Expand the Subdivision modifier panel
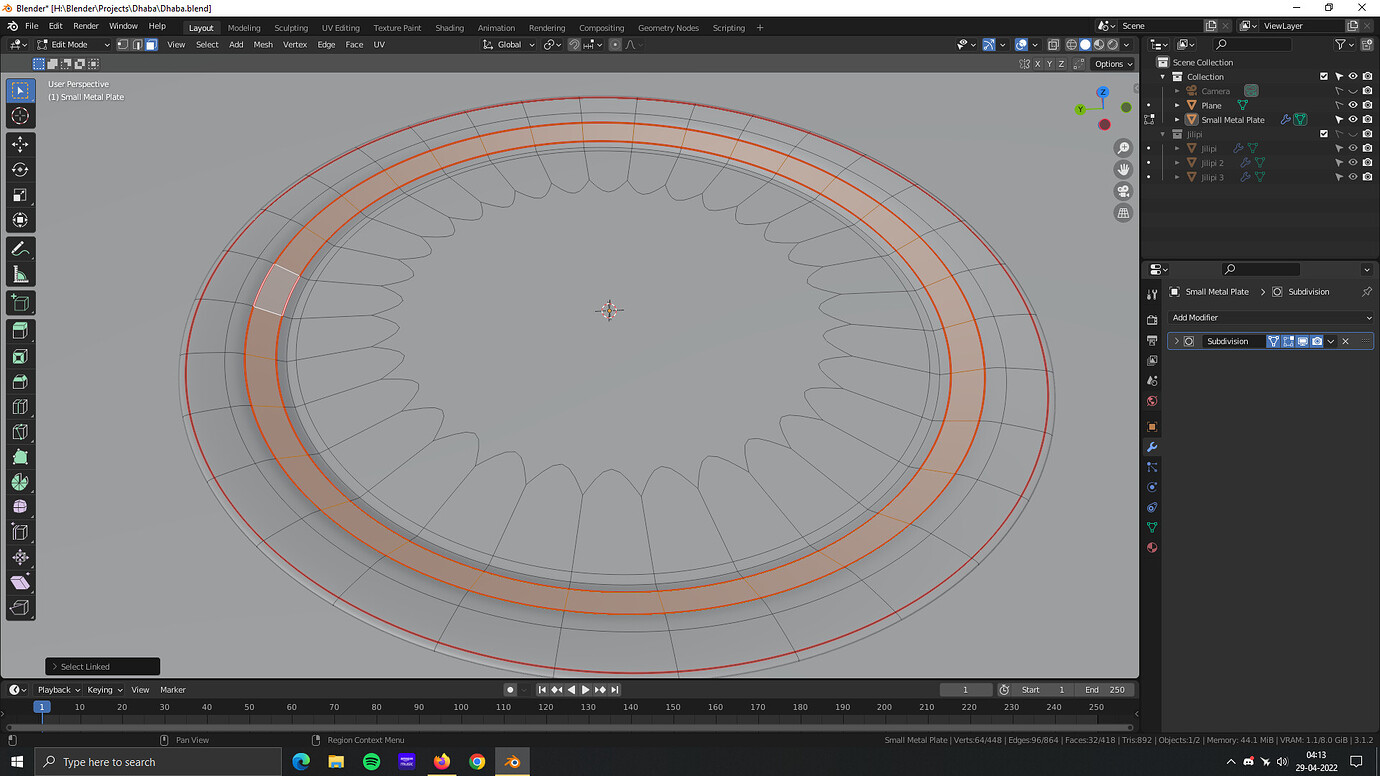The height and width of the screenshot is (776, 1380). 1176,341
